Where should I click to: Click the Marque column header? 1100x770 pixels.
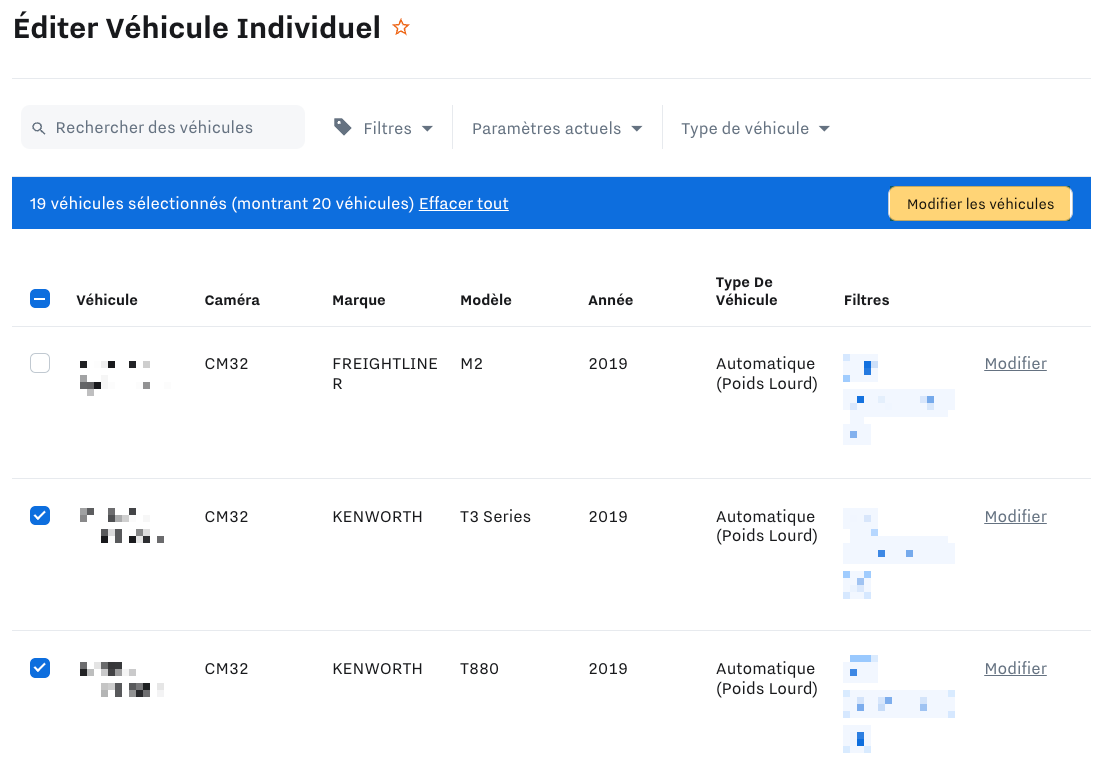point(358,300)
